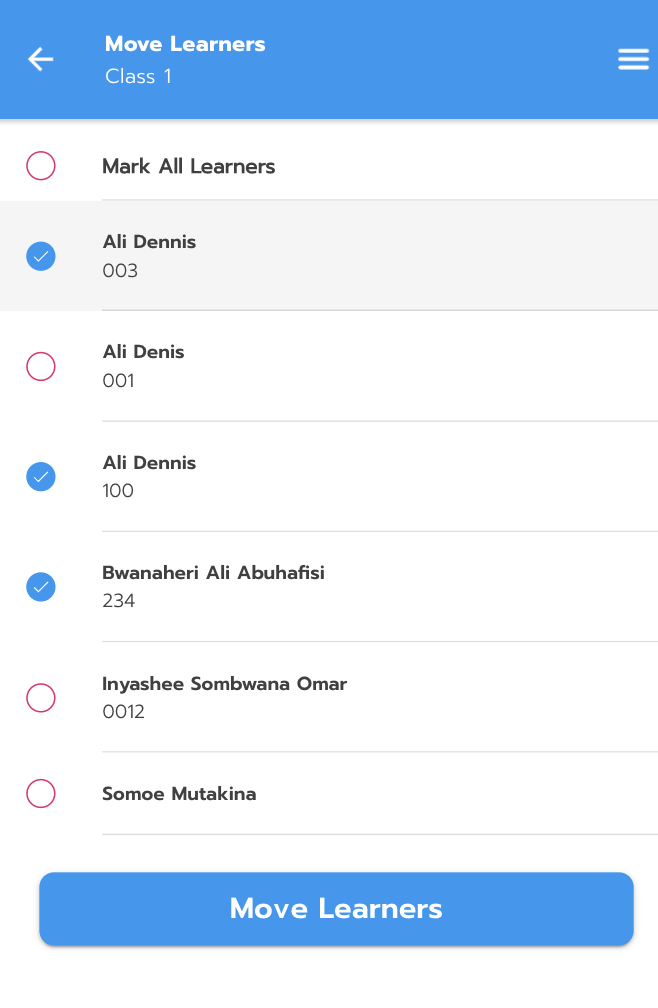Image resolution: width=658 pixels, height=1008 pixels.
Task: Tap learner number 0012 text
Action: 123,712
